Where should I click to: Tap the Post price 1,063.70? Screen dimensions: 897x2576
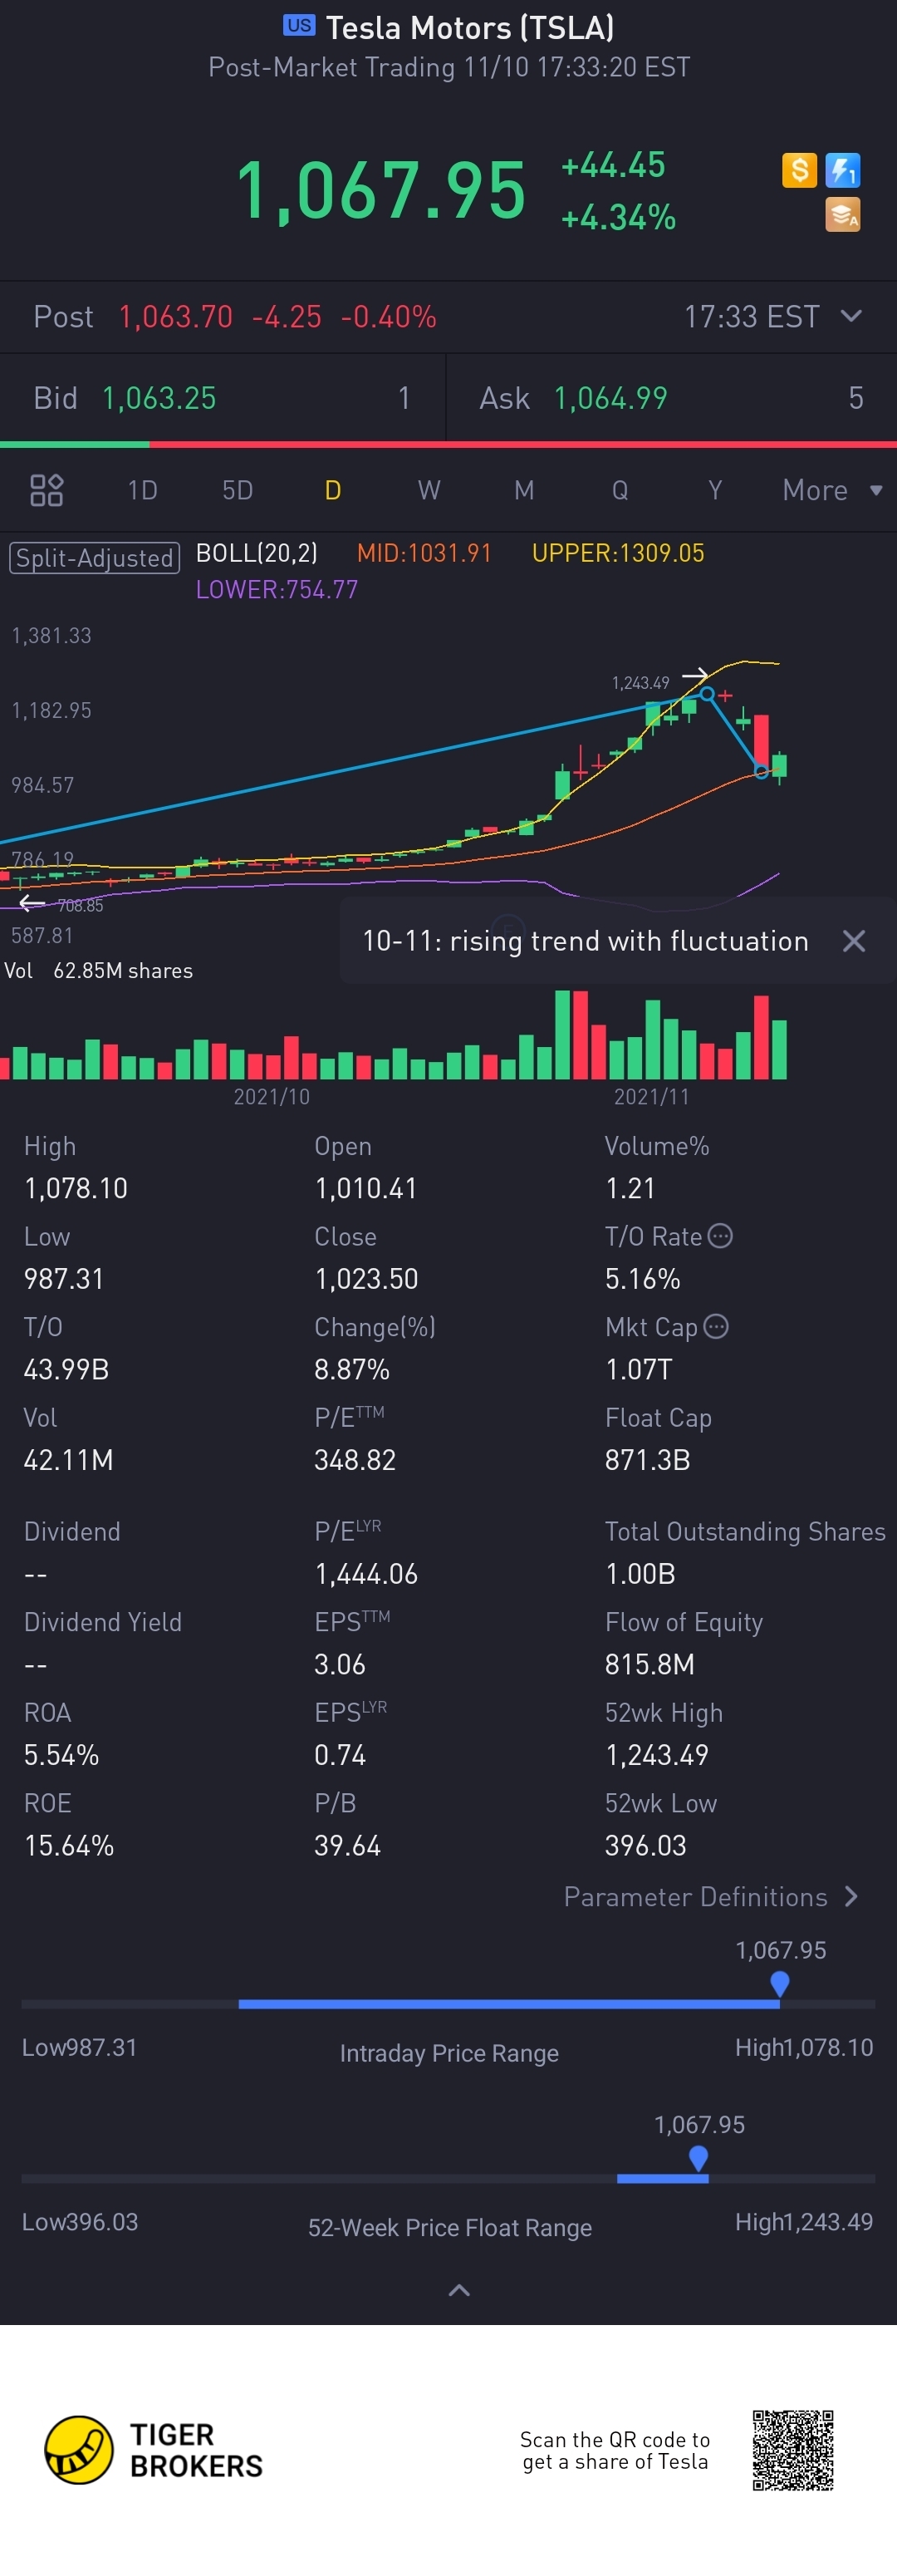coord(176,317)
